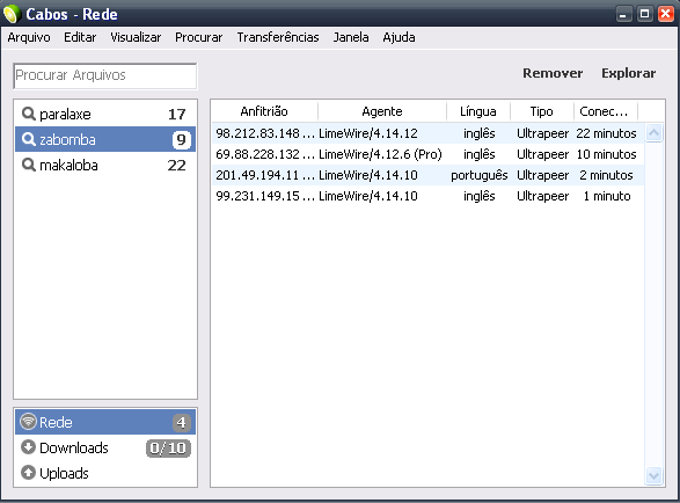
Task: Select the zabomba search entry
Action: point(105,140)
